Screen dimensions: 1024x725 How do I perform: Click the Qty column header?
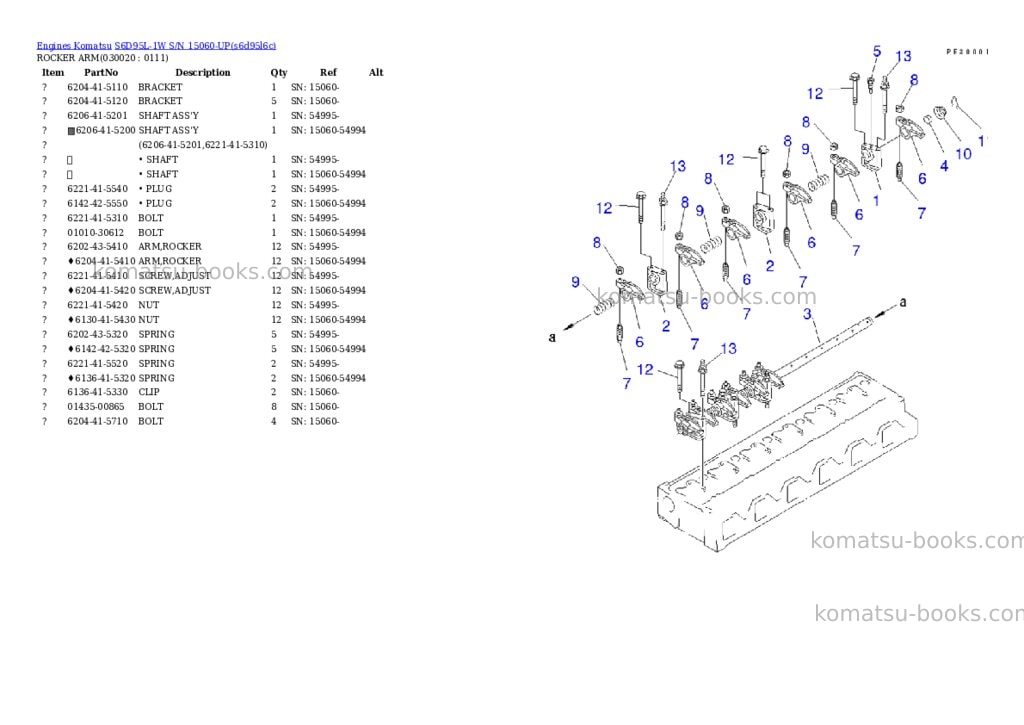tap(279, 72)
